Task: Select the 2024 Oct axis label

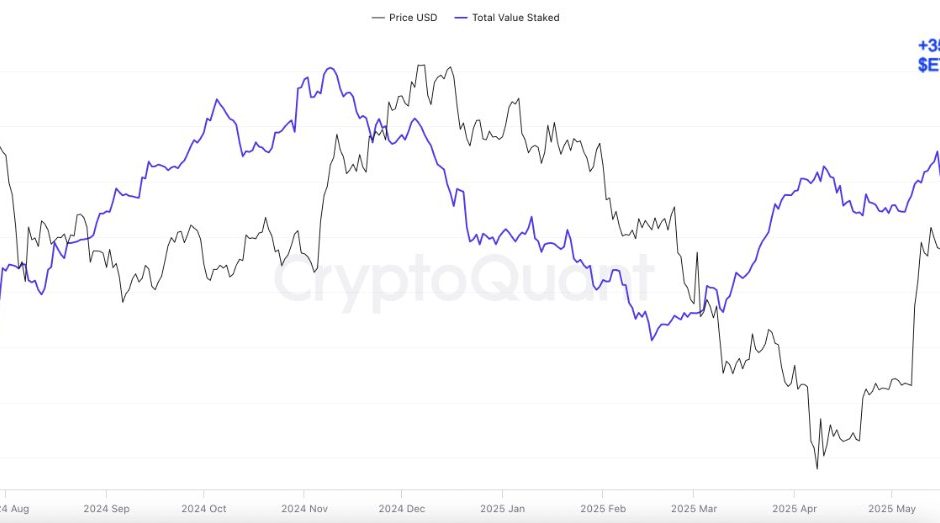Action: tap(206, 508)
